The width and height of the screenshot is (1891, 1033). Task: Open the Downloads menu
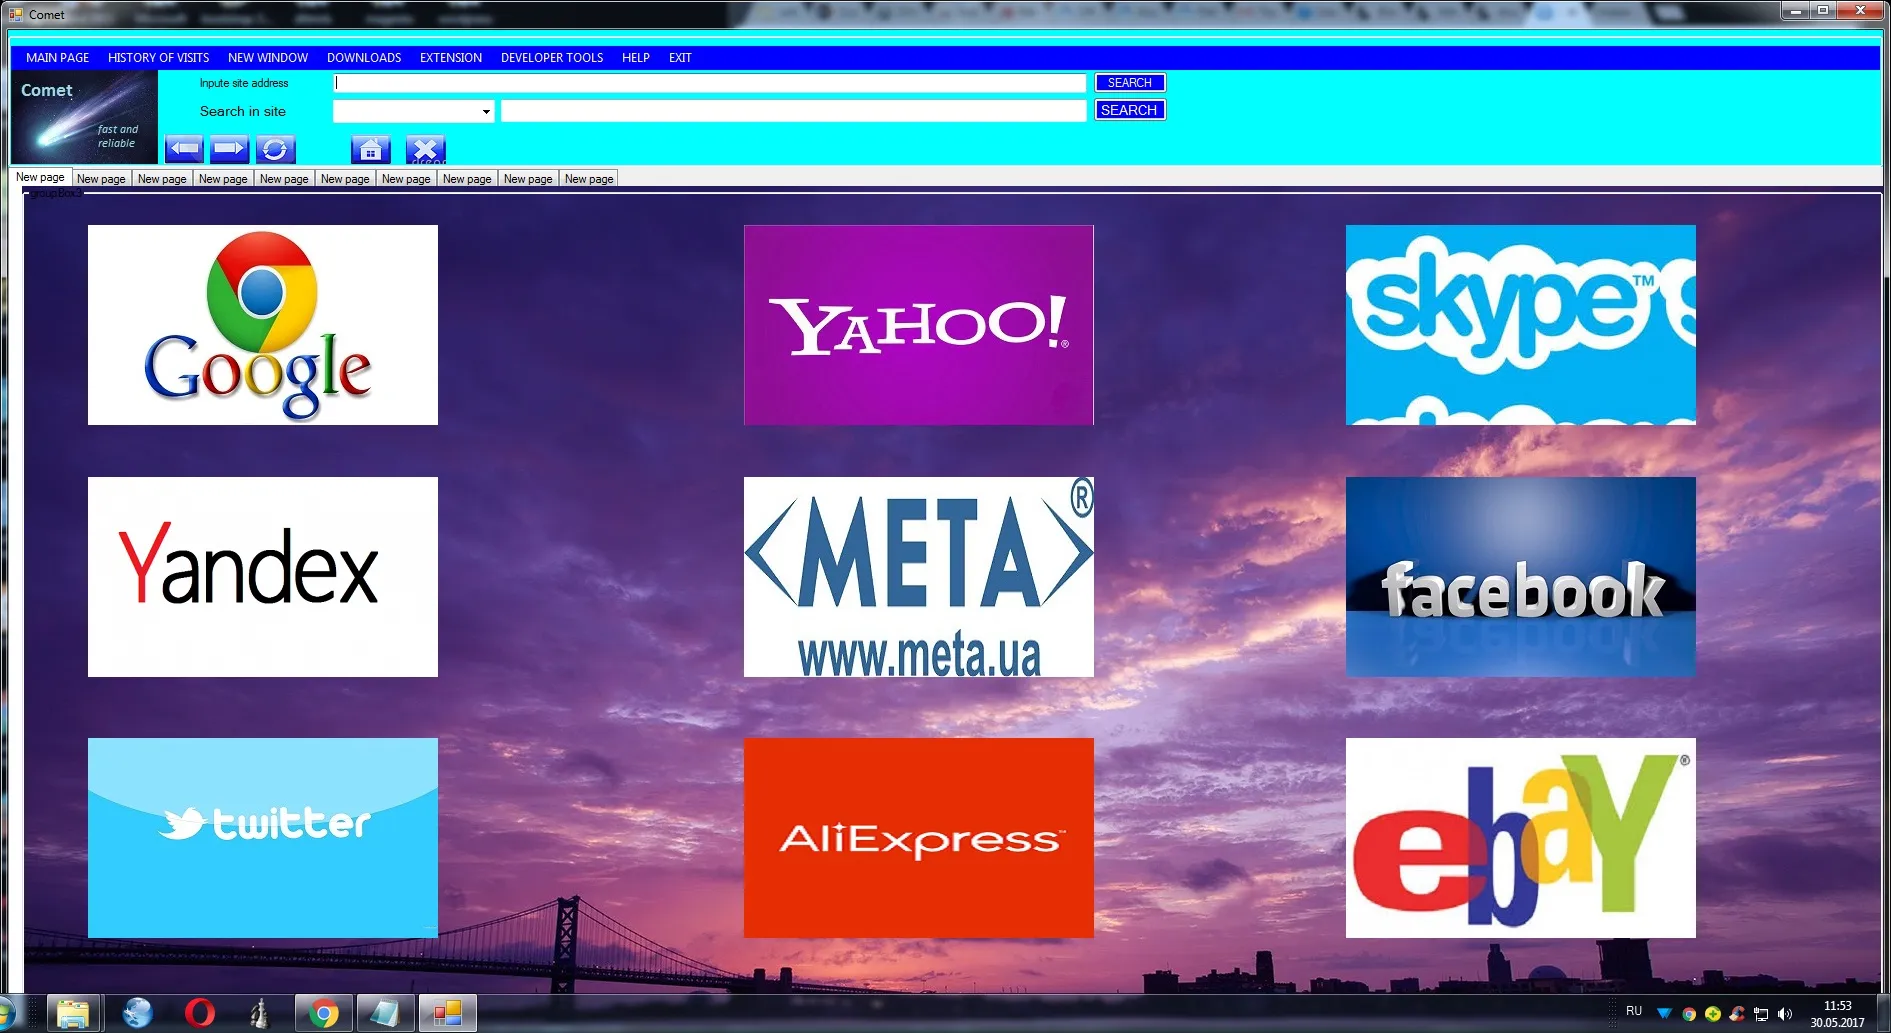click(x=364, y=58)
